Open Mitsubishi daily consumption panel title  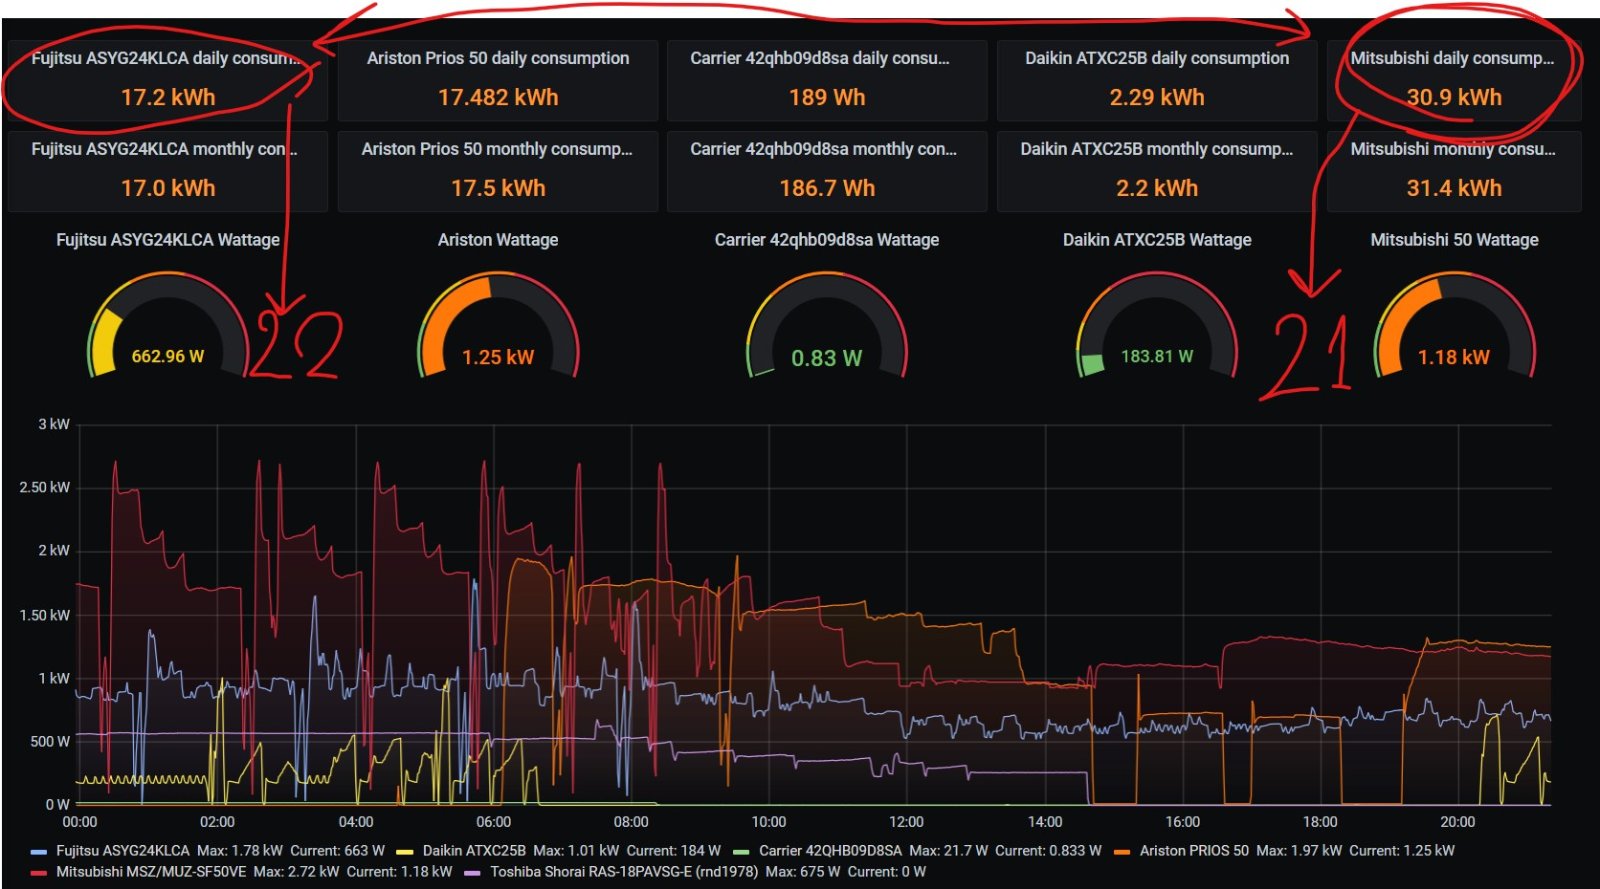point(1453,58)
